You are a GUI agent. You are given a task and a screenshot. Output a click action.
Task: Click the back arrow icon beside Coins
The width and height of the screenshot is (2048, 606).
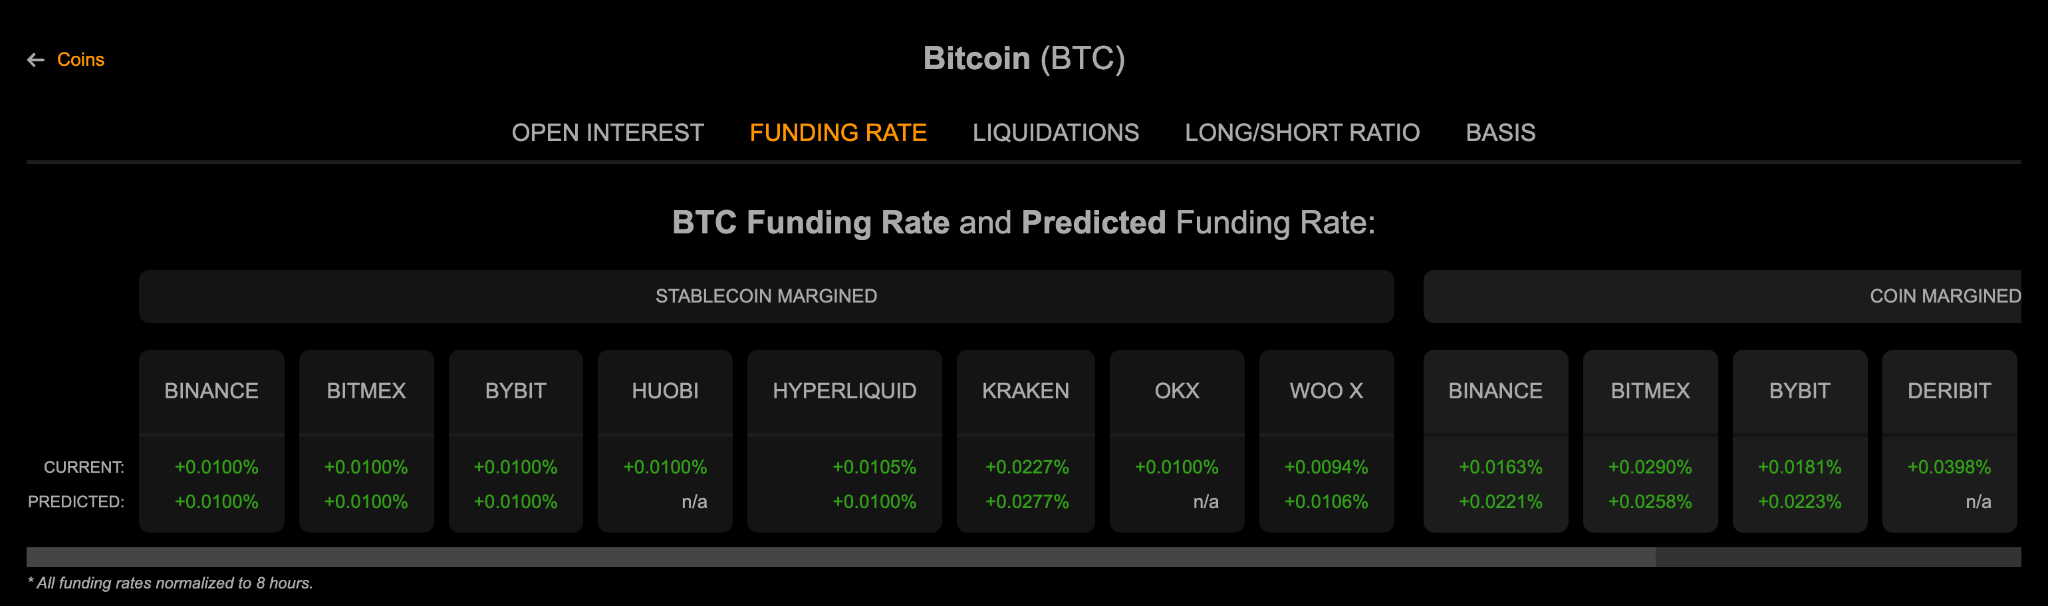(x=36, y=60)
